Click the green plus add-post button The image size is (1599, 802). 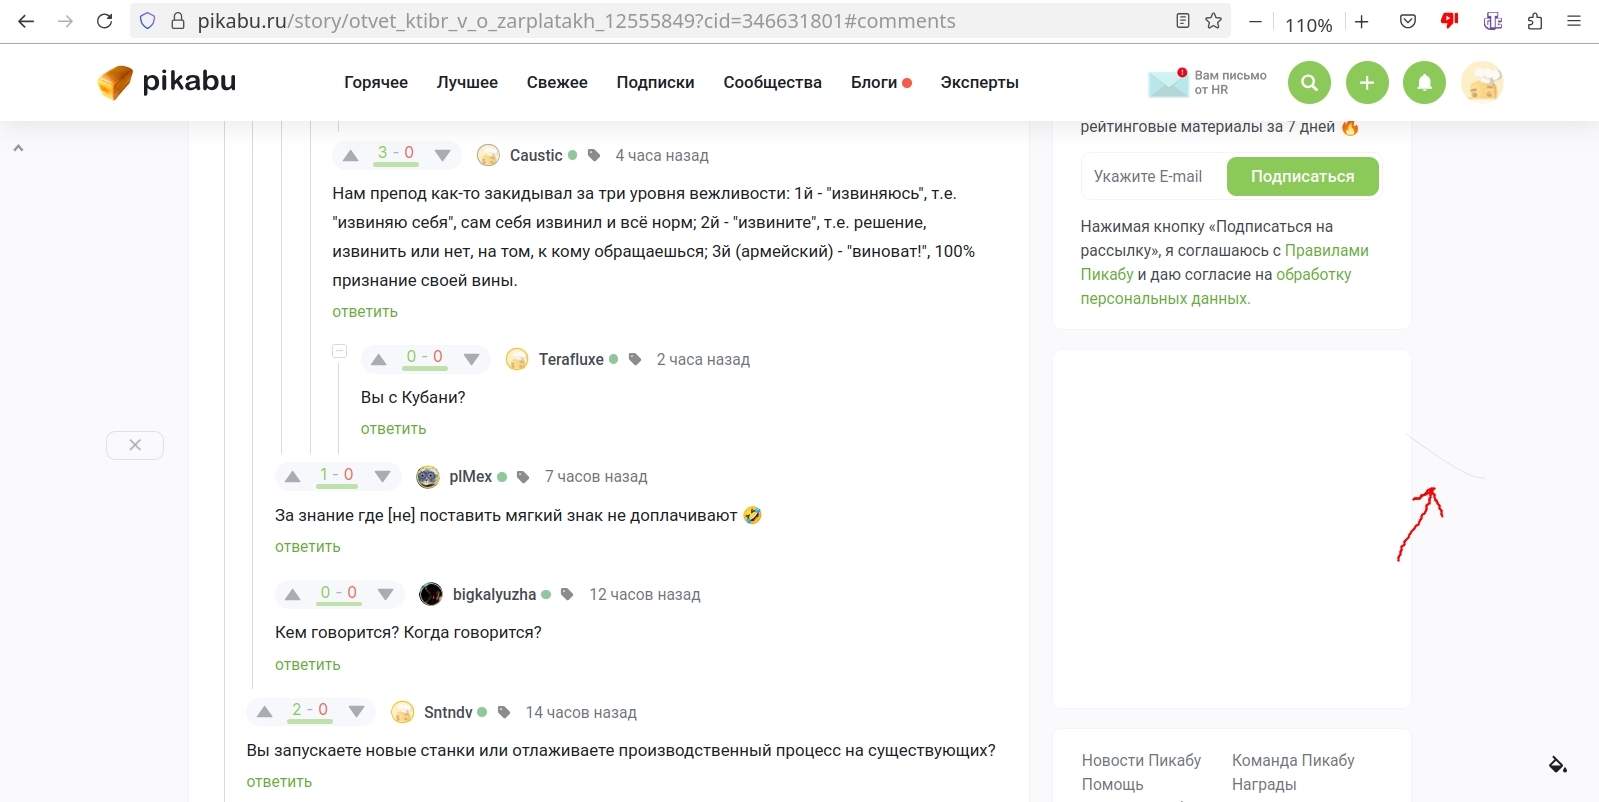tap(1367, 83)
